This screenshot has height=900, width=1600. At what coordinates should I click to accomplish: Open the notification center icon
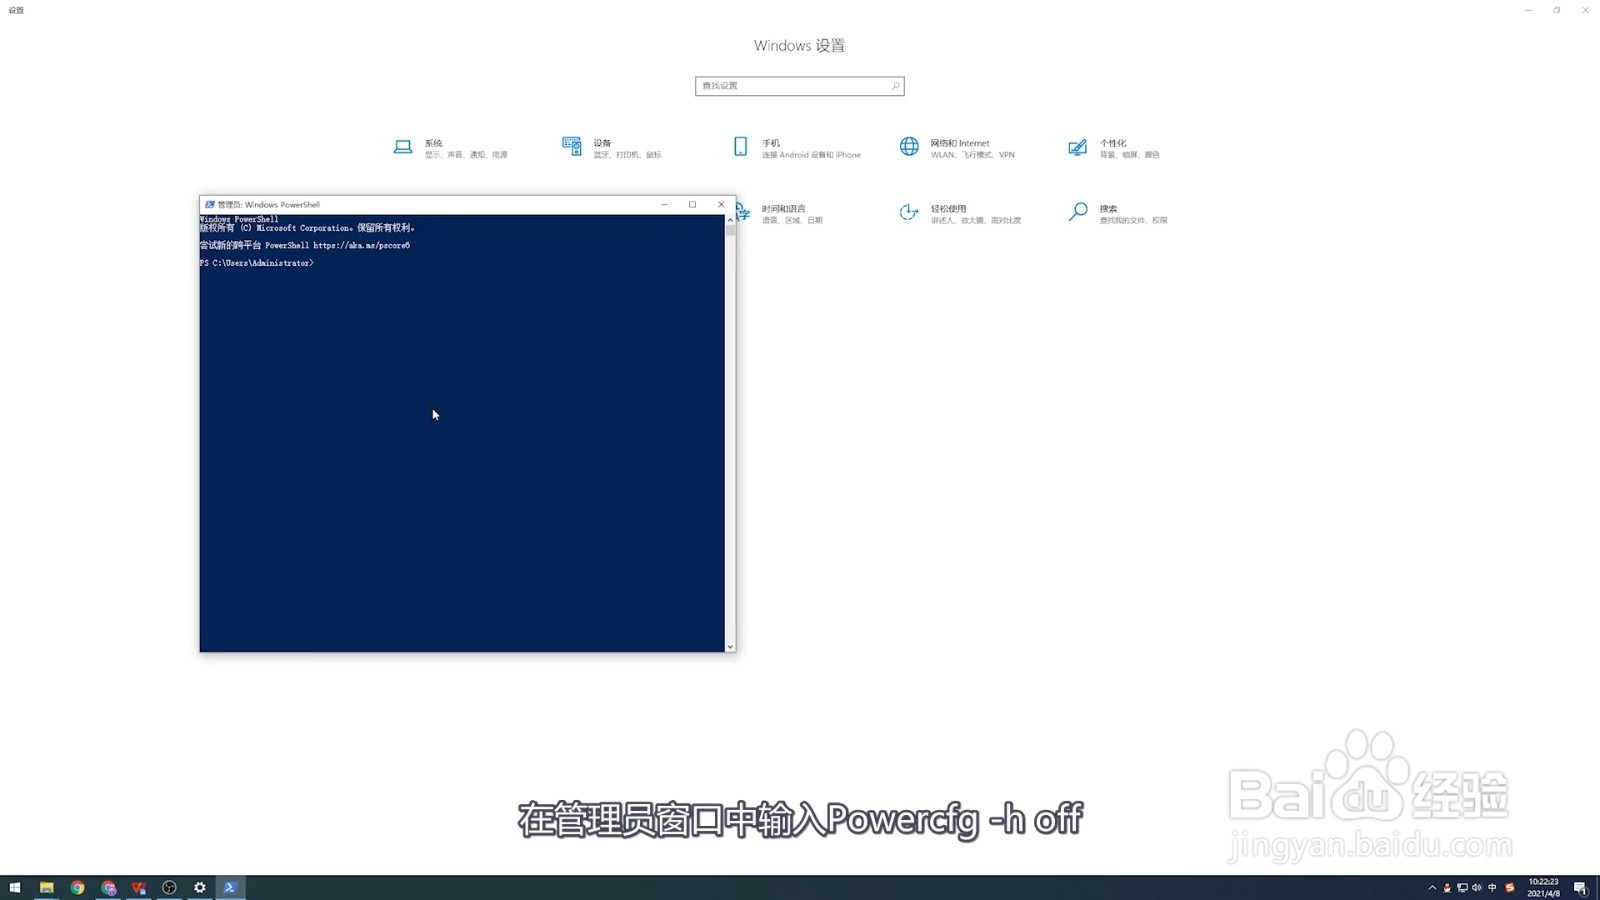[1580, 888]
